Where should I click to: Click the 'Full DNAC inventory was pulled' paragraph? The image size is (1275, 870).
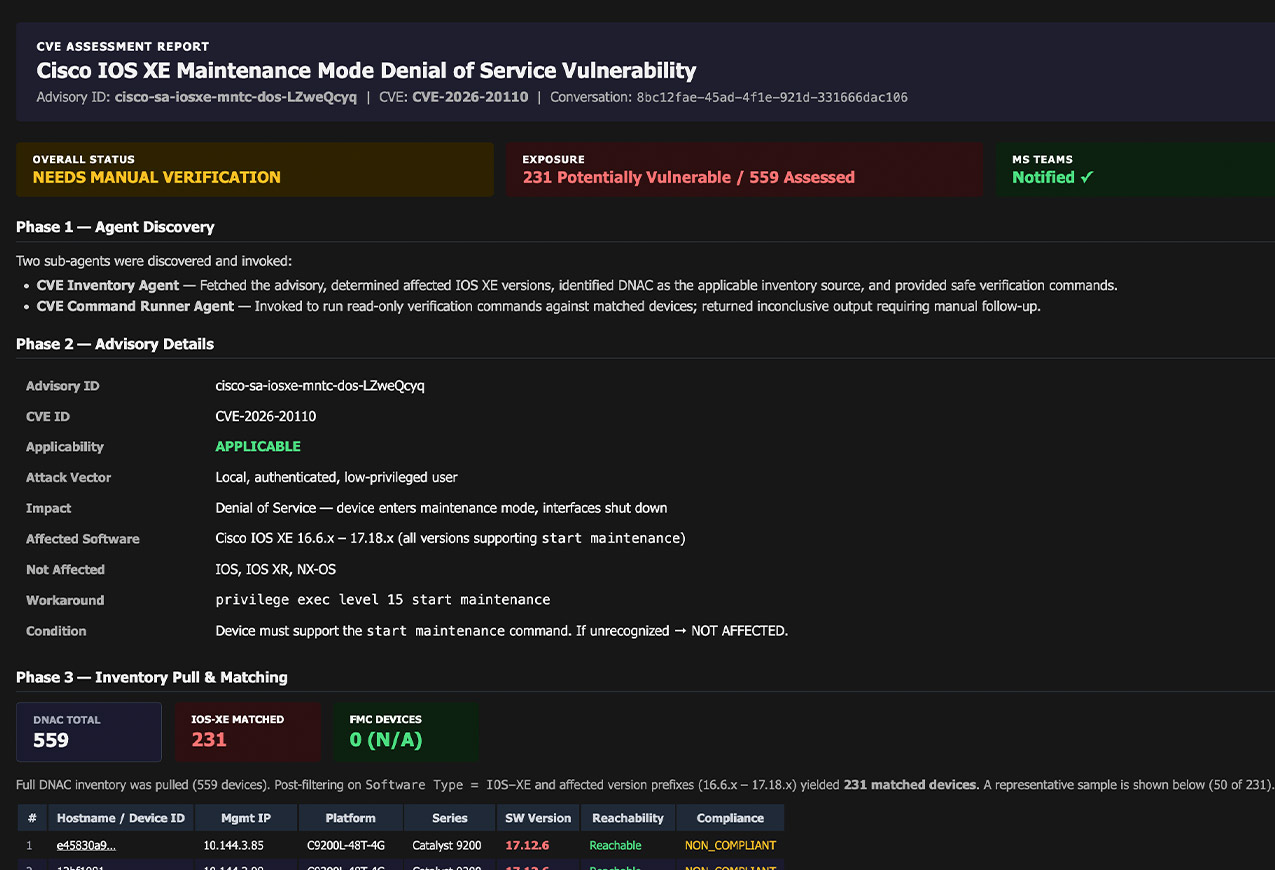click(x=645, y=785)
